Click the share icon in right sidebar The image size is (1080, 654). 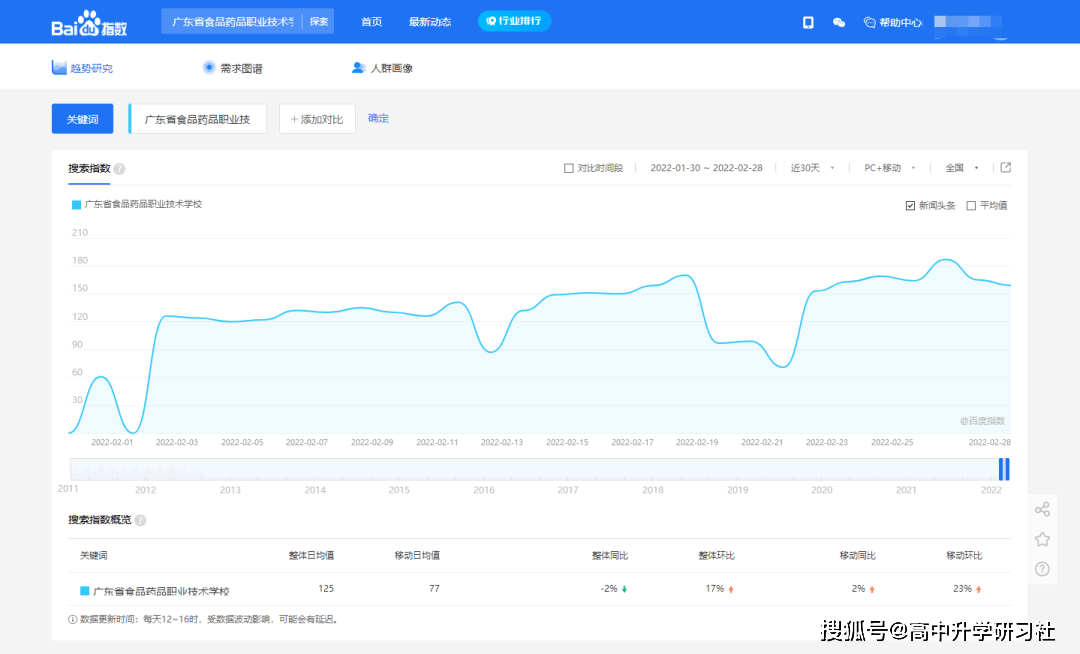[1042, 509]
